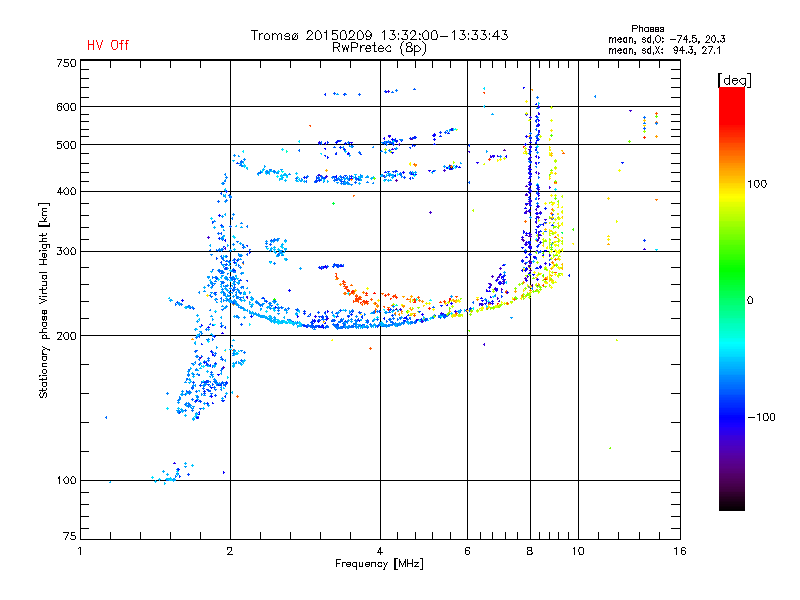The image size is (800, 600).
Task: Click the y-axis tick label "75"
Action: [70, 536]
